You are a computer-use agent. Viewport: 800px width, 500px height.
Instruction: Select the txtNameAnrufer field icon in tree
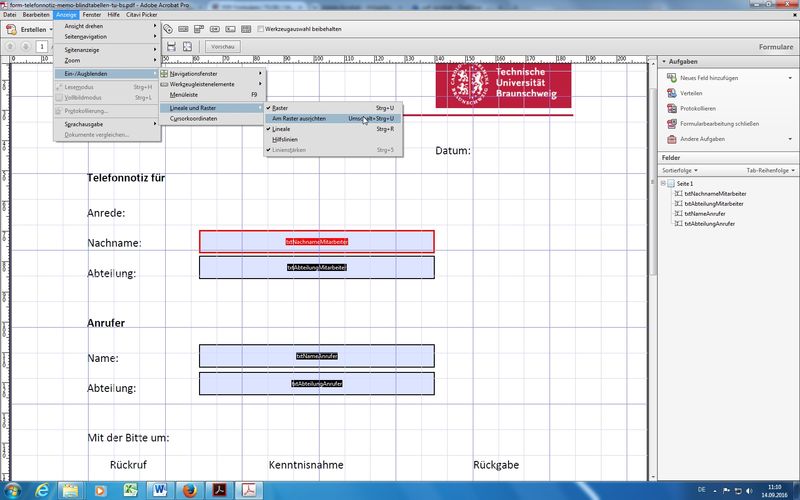(677, 213)
